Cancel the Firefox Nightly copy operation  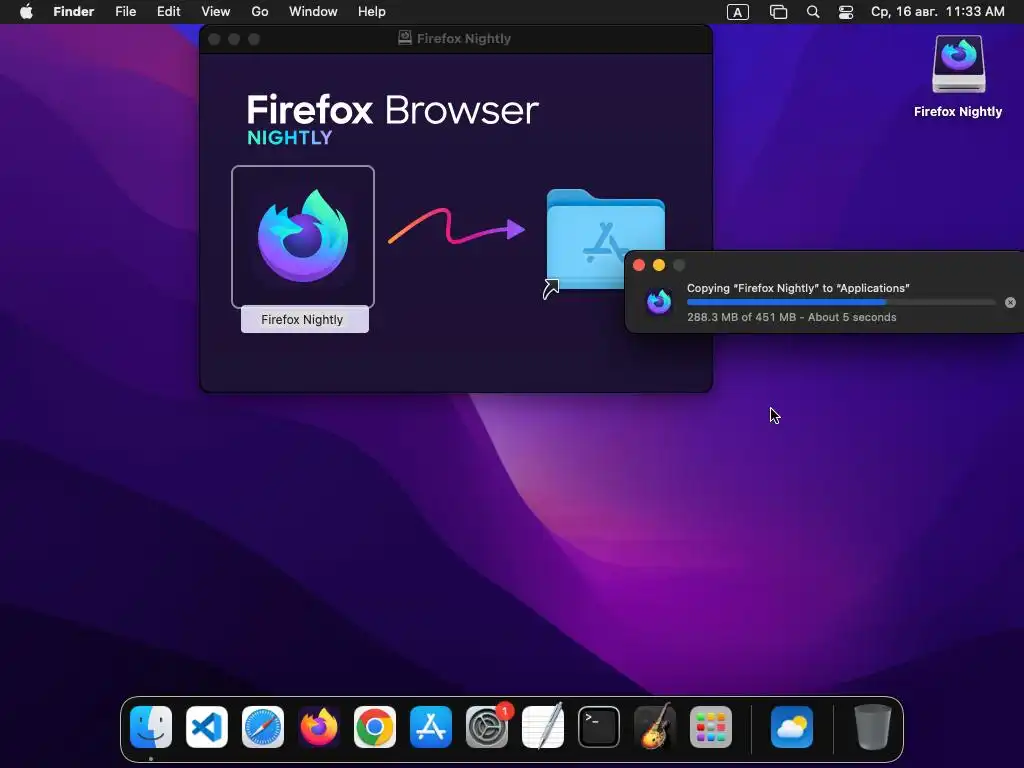(x=1010, y=302)
